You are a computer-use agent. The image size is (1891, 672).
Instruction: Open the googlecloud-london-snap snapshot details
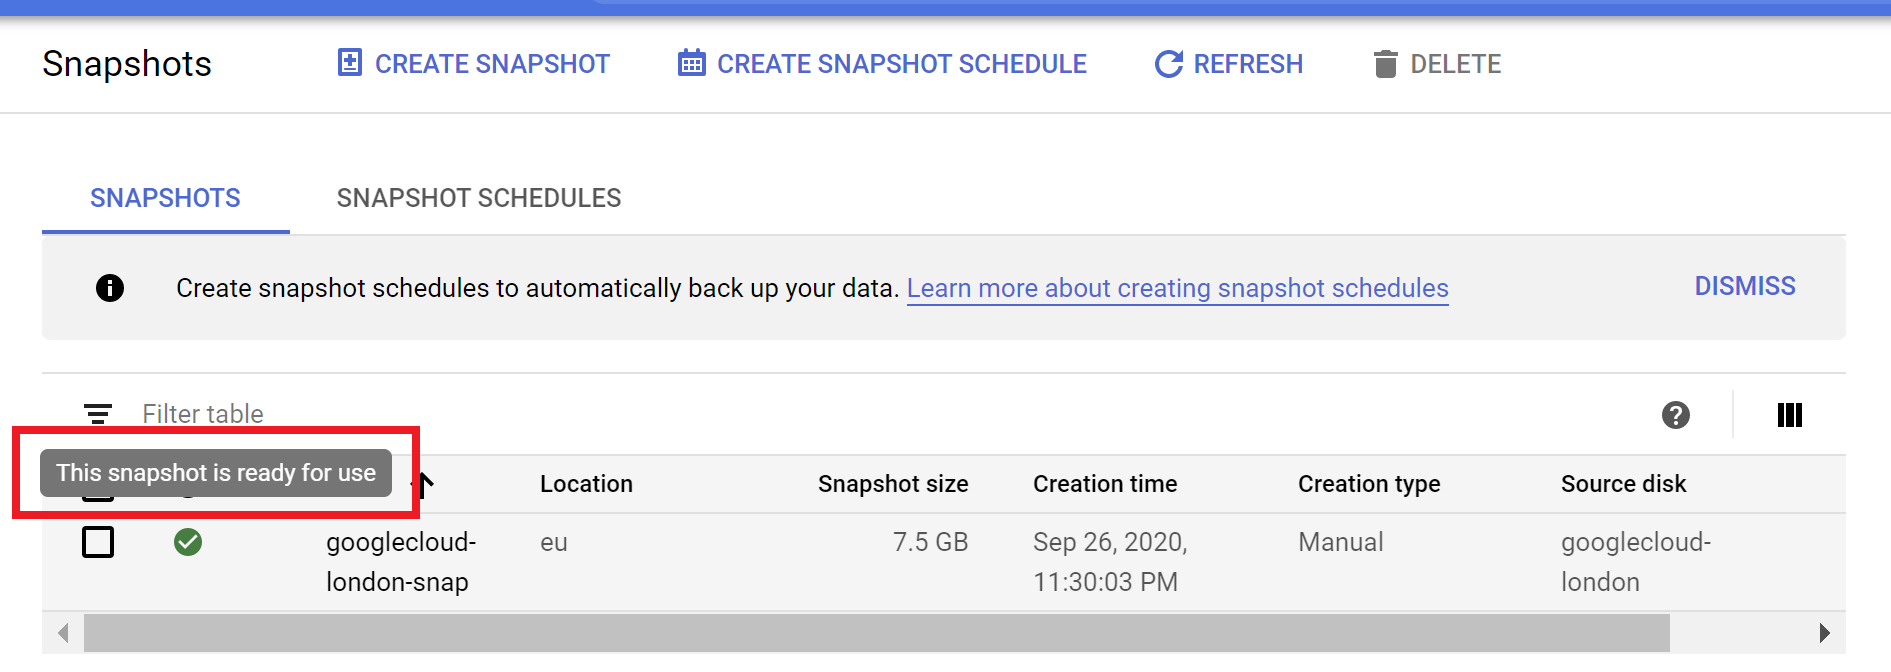400,561
